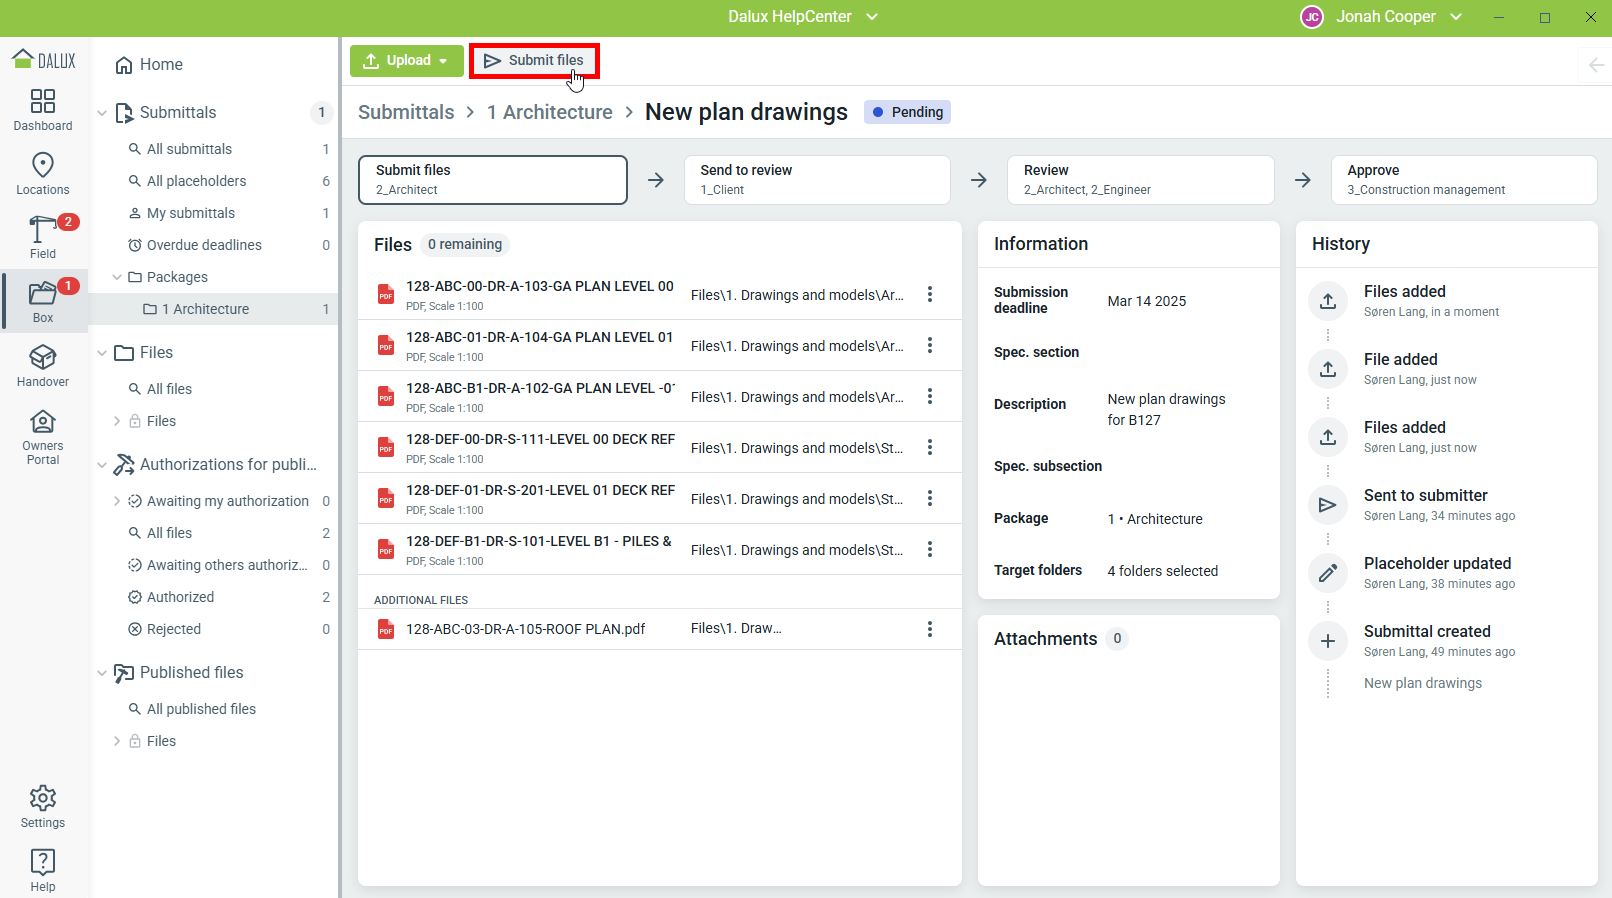Open the Dashboard from the sidebar
Image resolution: width=1612 pixels, height=898 pixels.
pyautogui.click(x=43, y=110)
